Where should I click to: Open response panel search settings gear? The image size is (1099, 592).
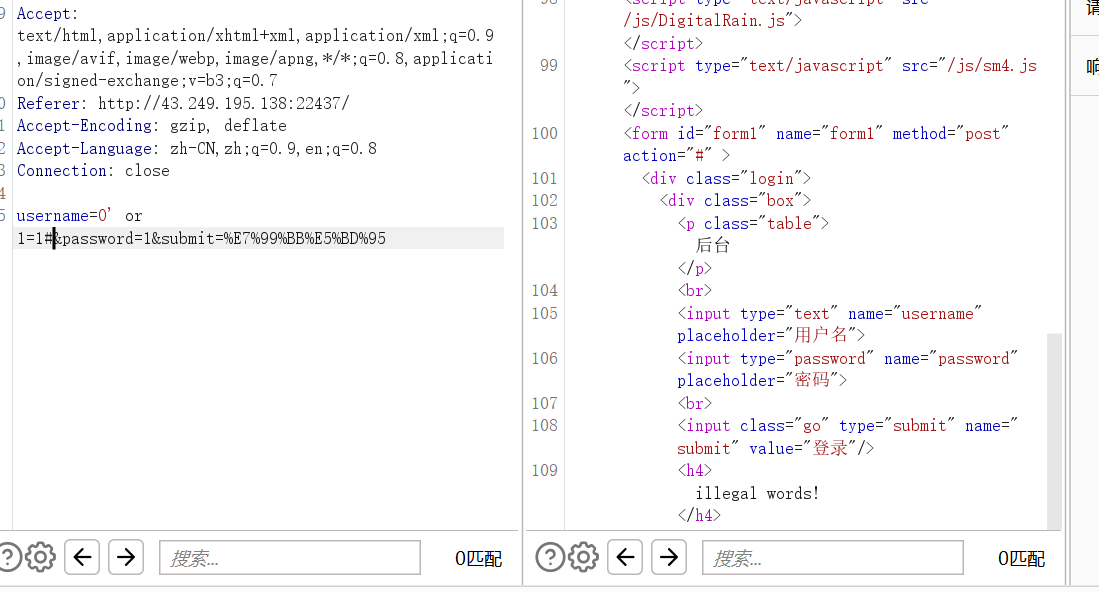tap(583, 557)
